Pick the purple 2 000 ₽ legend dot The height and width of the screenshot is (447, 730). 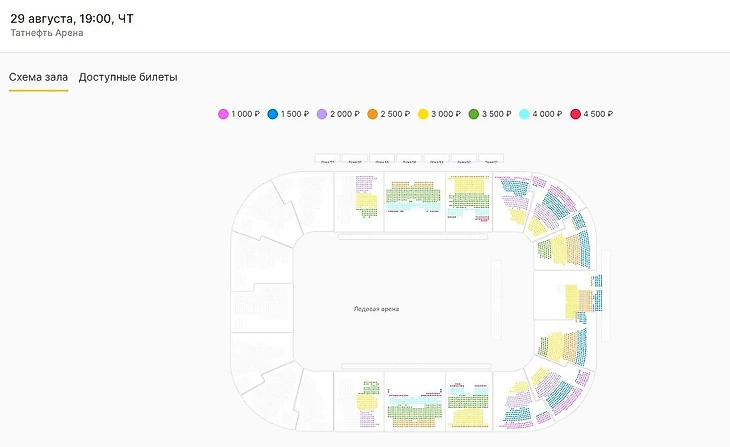[322, 114]
